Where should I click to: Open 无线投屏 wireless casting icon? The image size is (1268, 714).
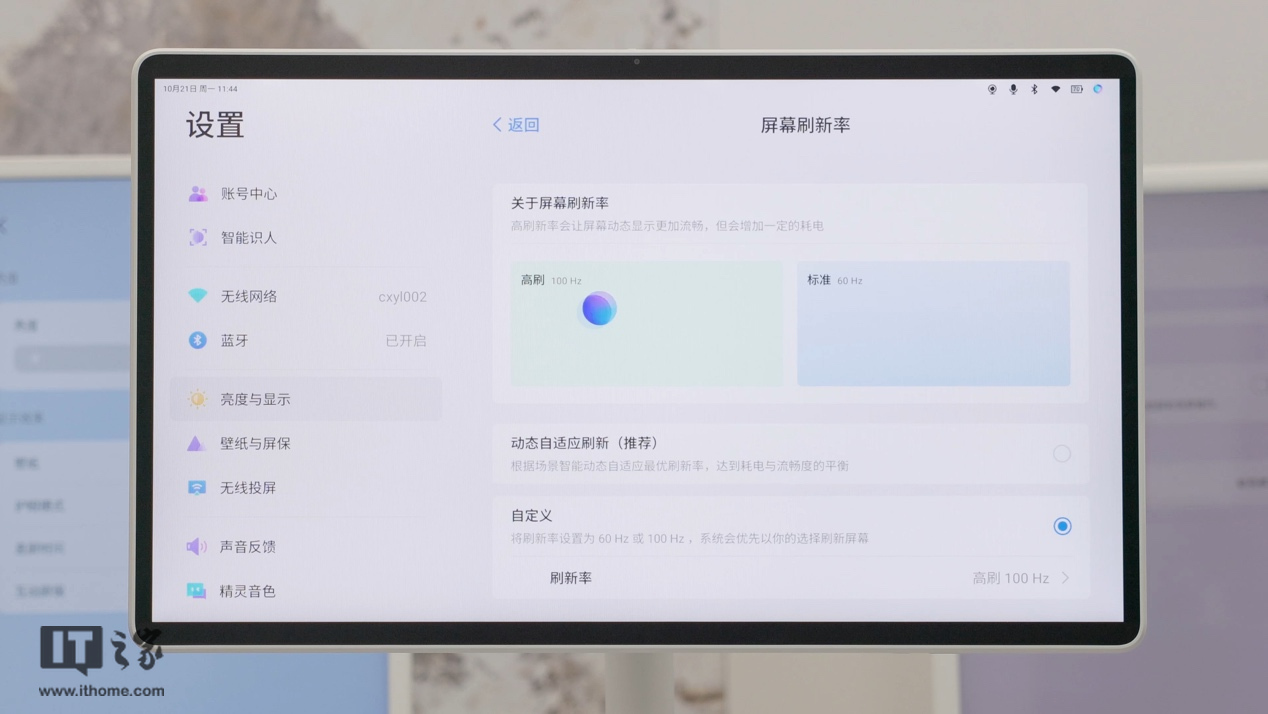[x=197, y=488]
